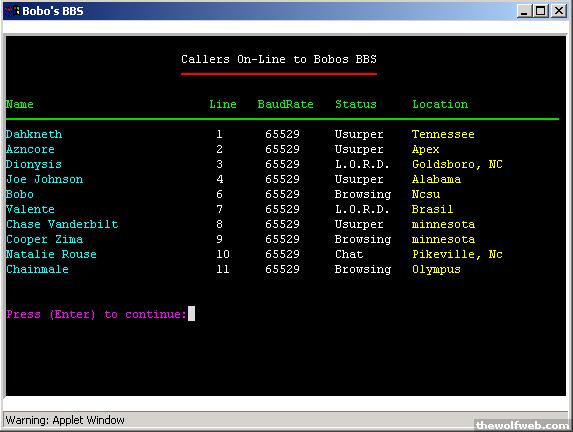This screenshot has height=432, width=573.
Task: Click 'Callers On-Line to Bobos BBS' heading
Action: [x=279, y=59]
